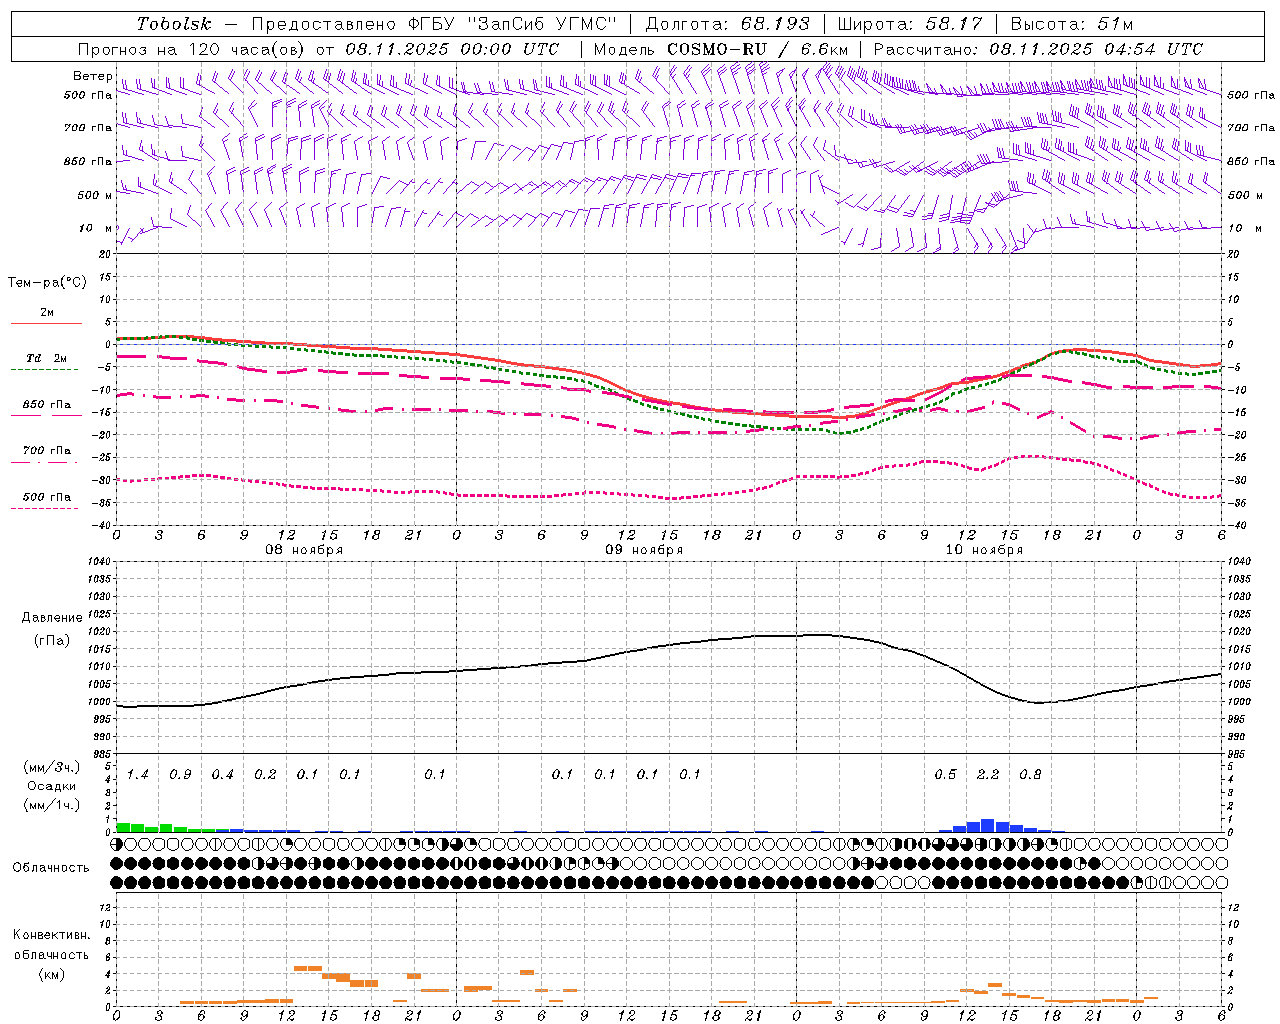Image resolution: width=1280 pixels, height=1024 pixels.
Task: Click the 700 гПа legend label in temperature panel
Action: click(x=47, y=451)
